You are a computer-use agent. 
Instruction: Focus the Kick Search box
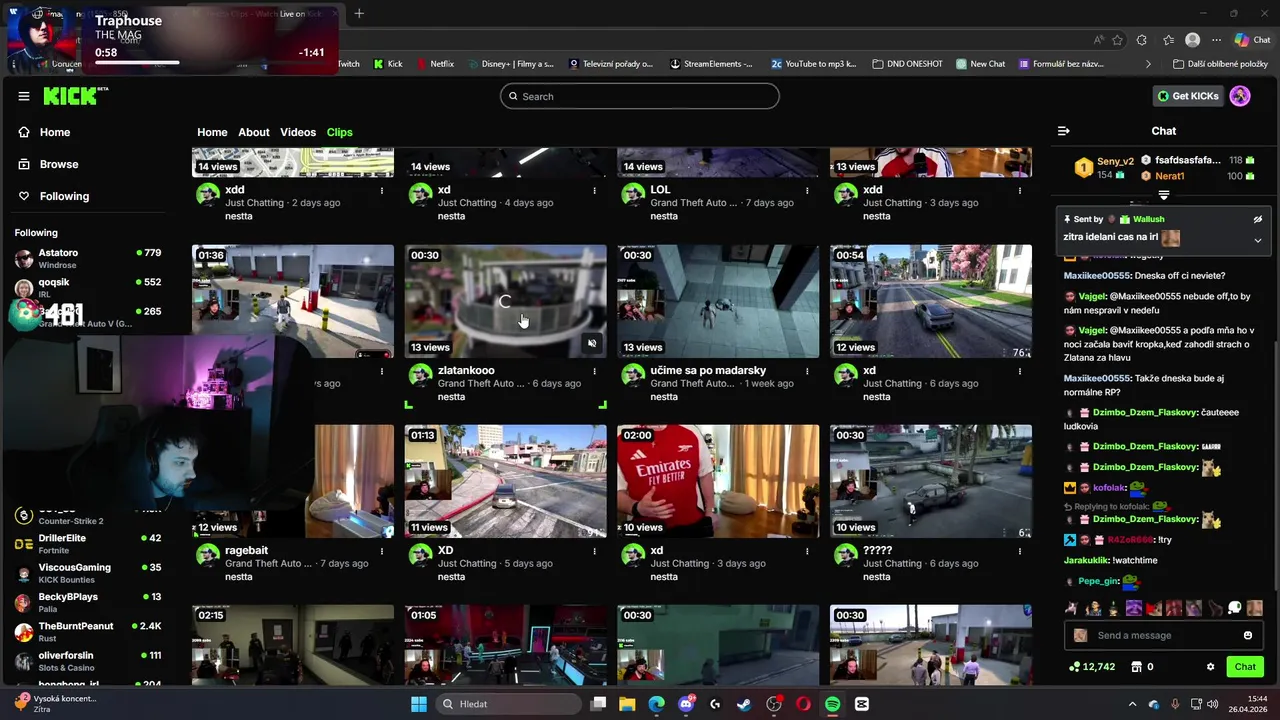(x=640, y=96)
